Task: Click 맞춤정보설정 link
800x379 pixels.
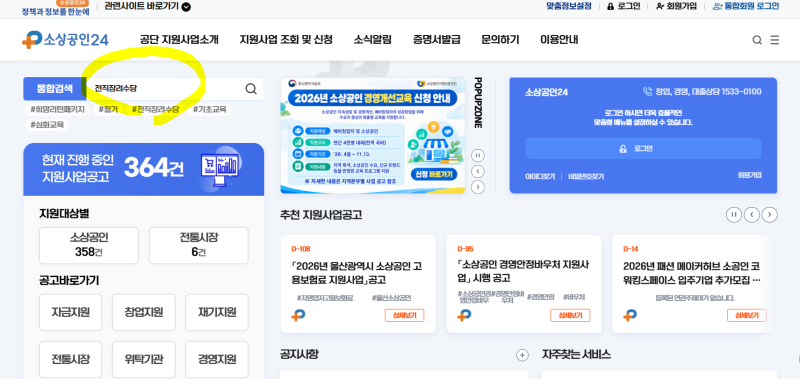Action: 569,7
